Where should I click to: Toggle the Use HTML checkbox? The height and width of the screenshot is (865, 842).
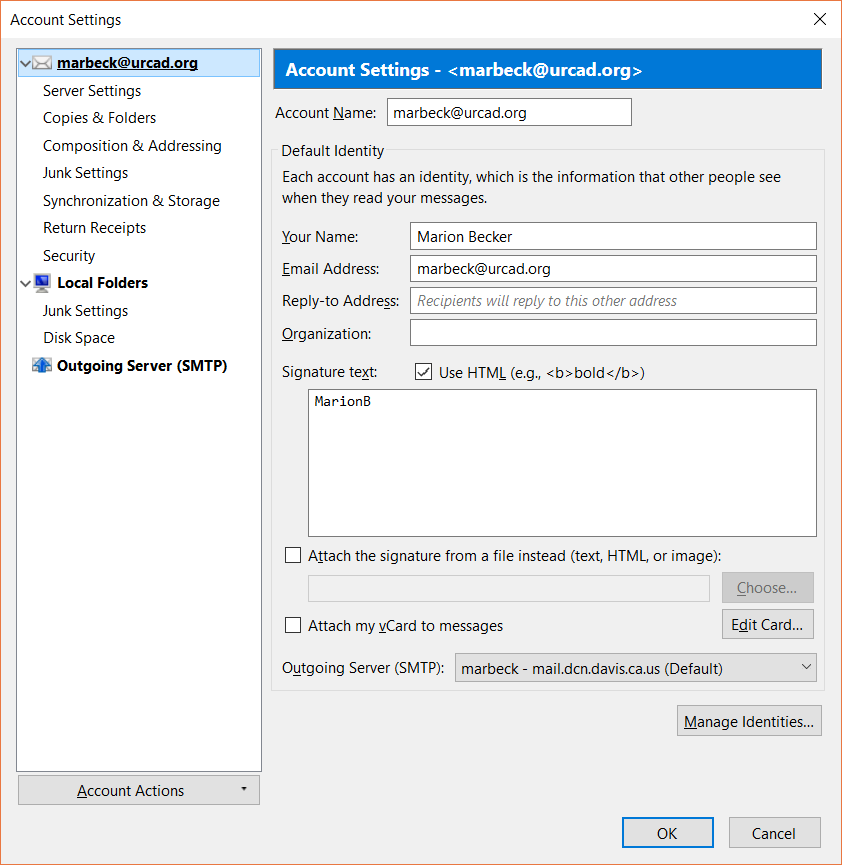click(423, 372)
